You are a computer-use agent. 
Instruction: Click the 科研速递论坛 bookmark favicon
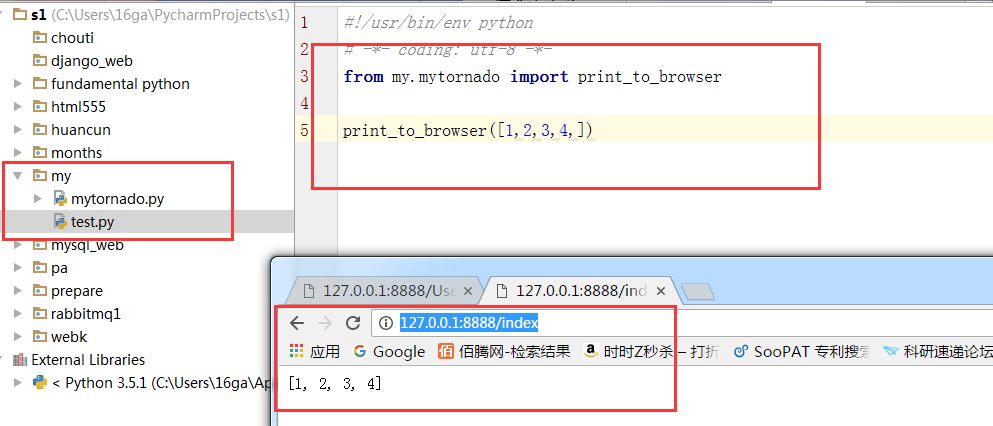(891, 351)
